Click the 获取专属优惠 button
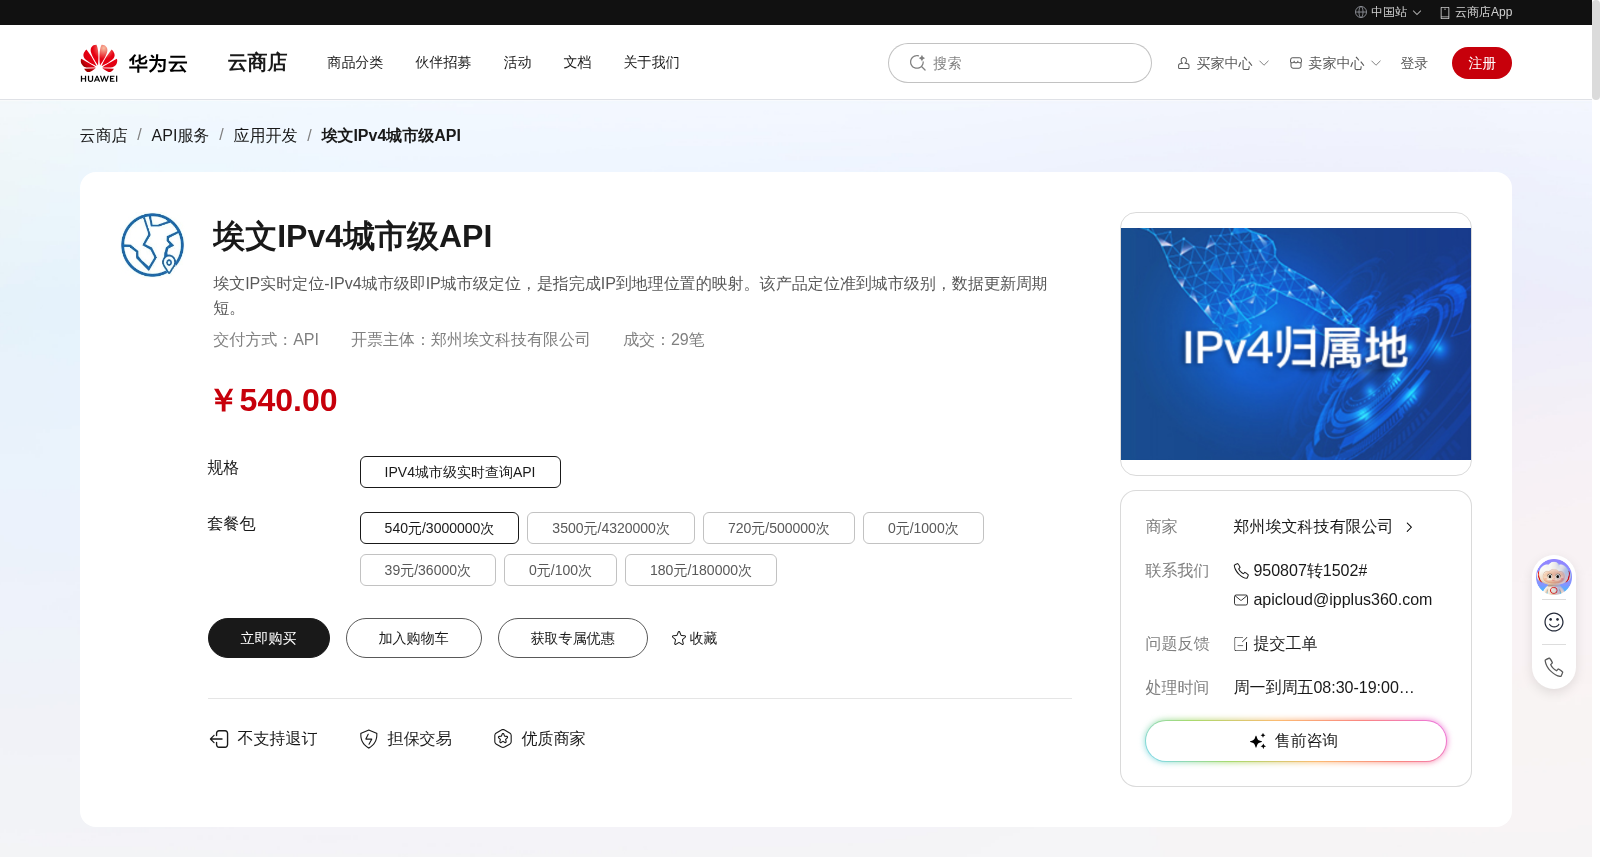This screenshot has width=1600, height=857. point(573,638)
